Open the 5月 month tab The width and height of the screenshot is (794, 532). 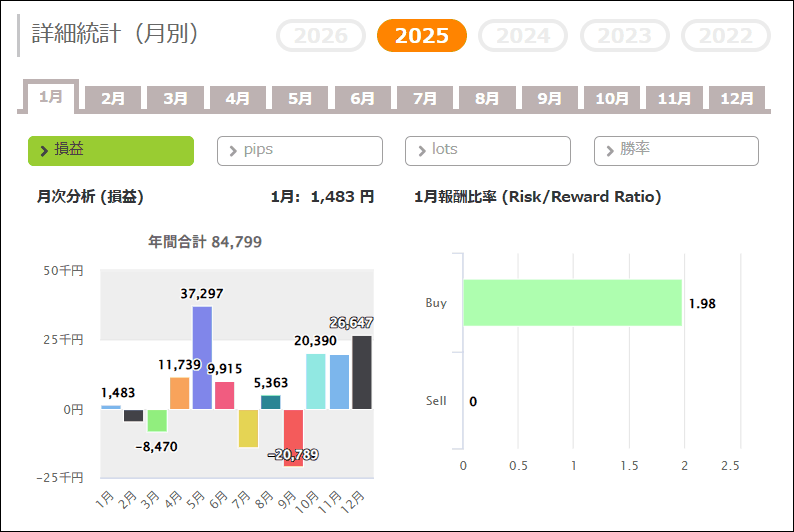(300, 99)
